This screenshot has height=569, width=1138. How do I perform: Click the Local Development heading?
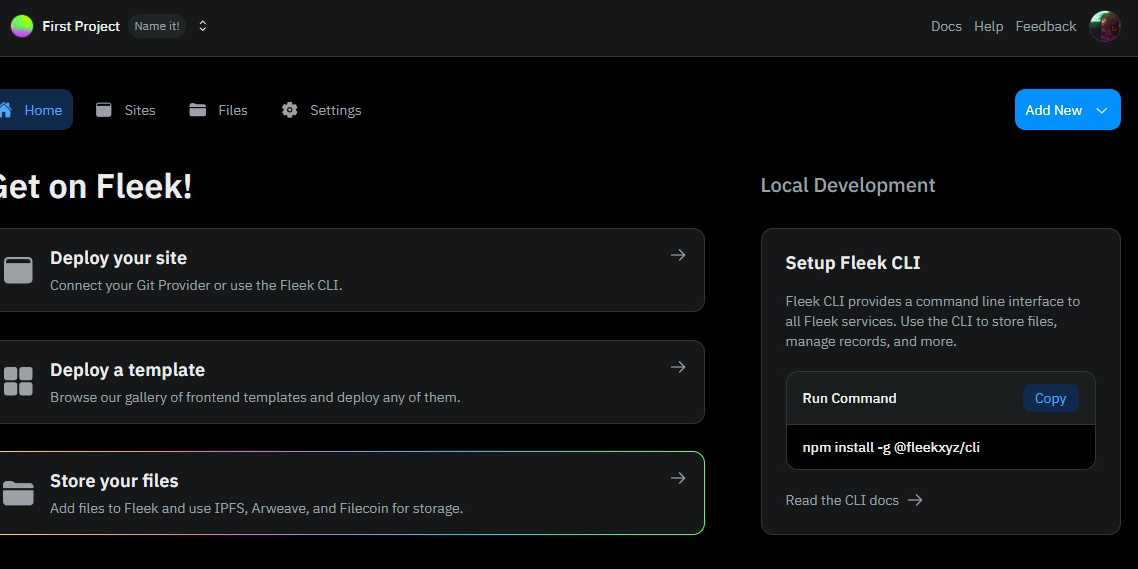point(848,185)
